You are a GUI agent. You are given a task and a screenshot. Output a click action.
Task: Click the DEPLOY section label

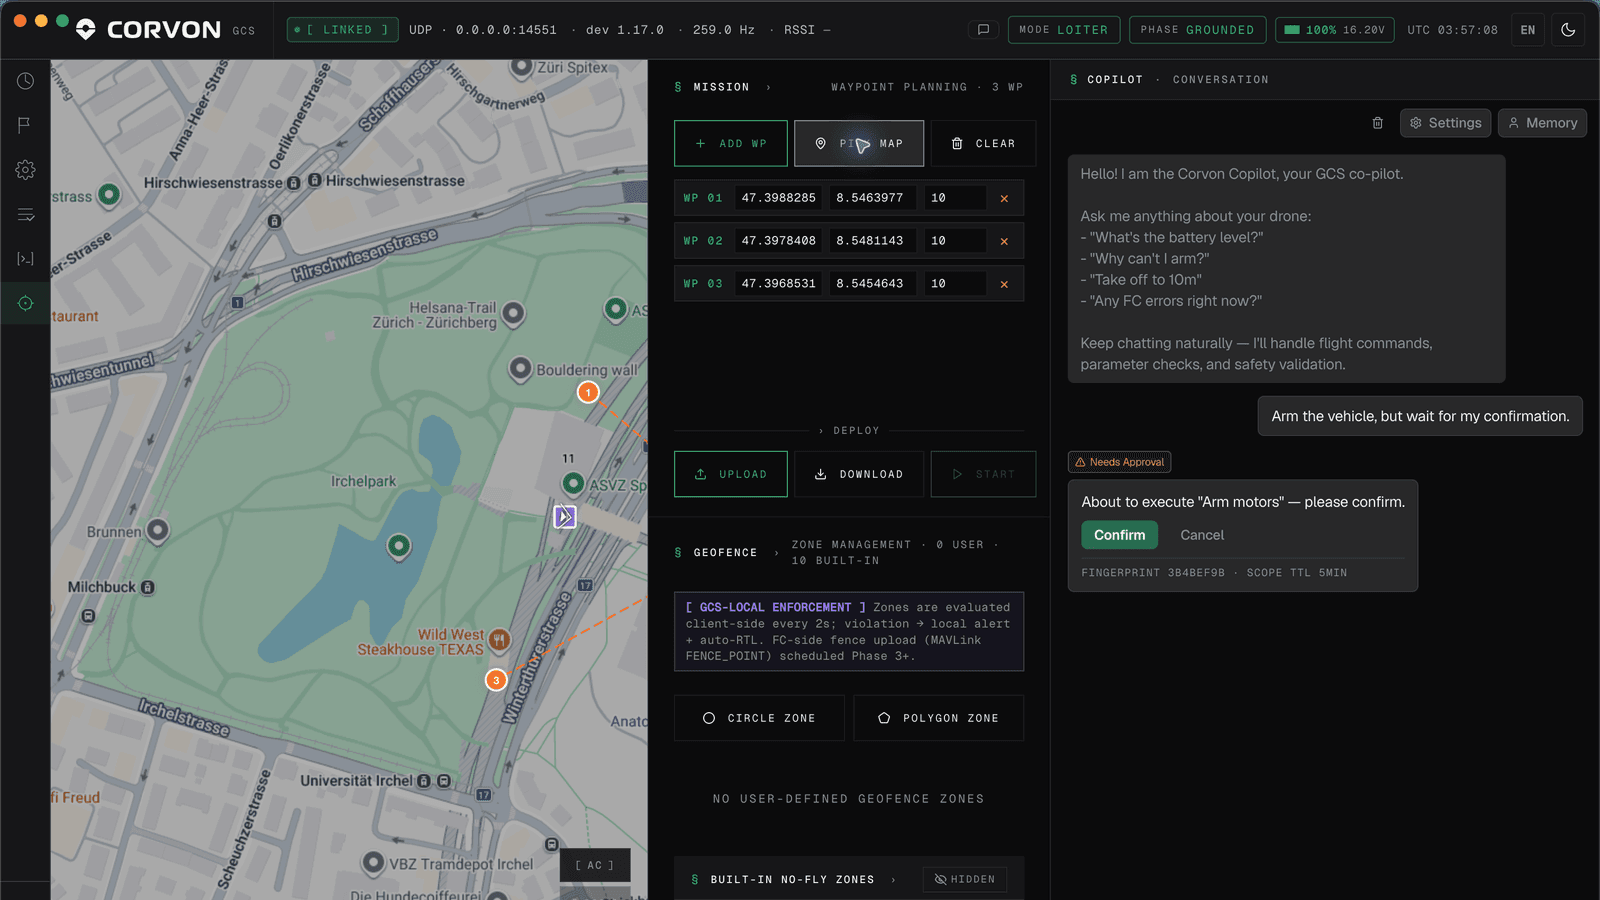pos(856,431)
